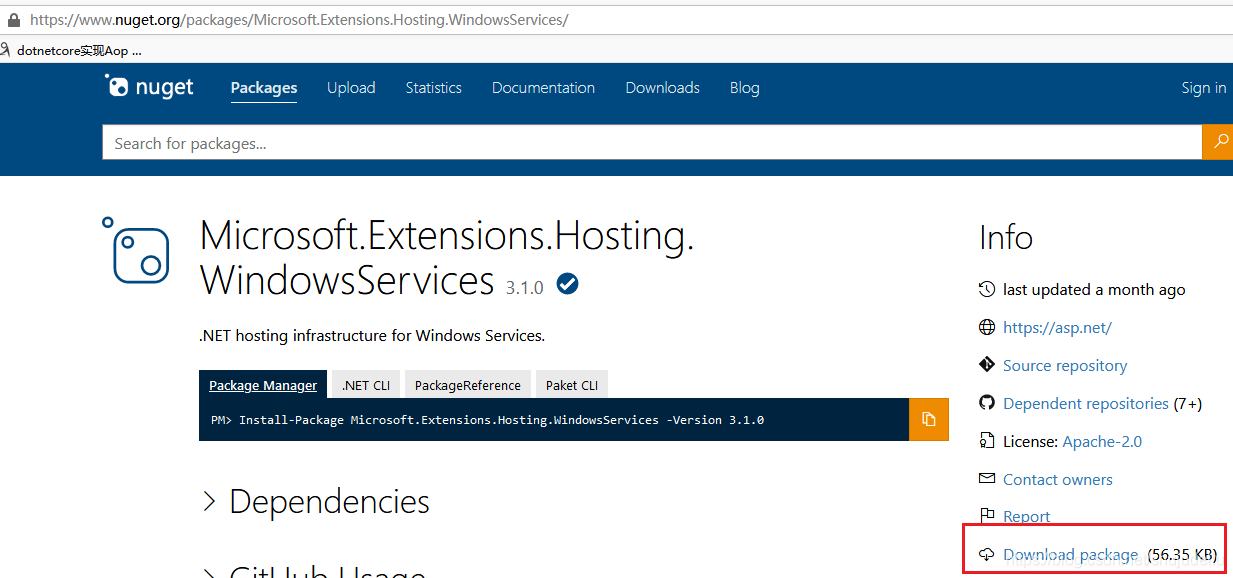The width and height of the screenshot is (1233, 578).
Task: Open the Upload nav item
Action: pos(351,88)
